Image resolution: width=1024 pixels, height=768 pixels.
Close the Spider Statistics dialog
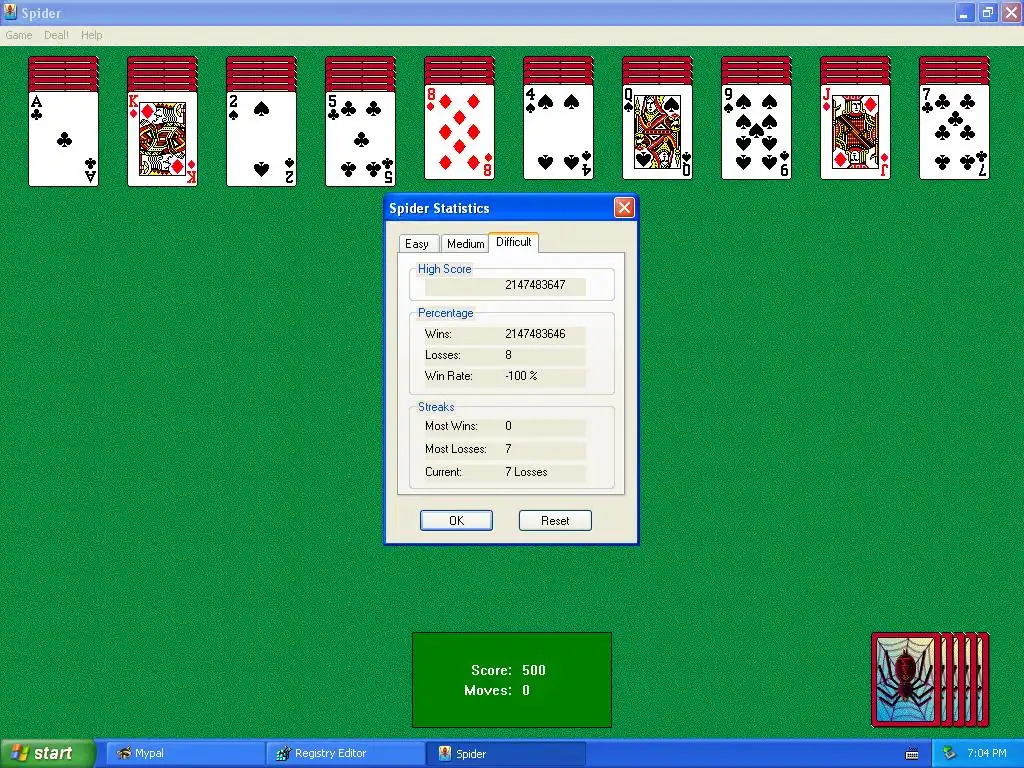[x=624, y=208]
